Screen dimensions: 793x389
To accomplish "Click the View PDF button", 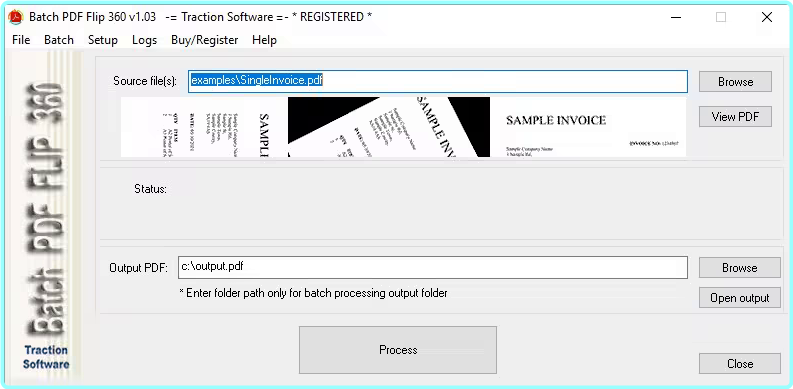I will [x=735, y=117].
